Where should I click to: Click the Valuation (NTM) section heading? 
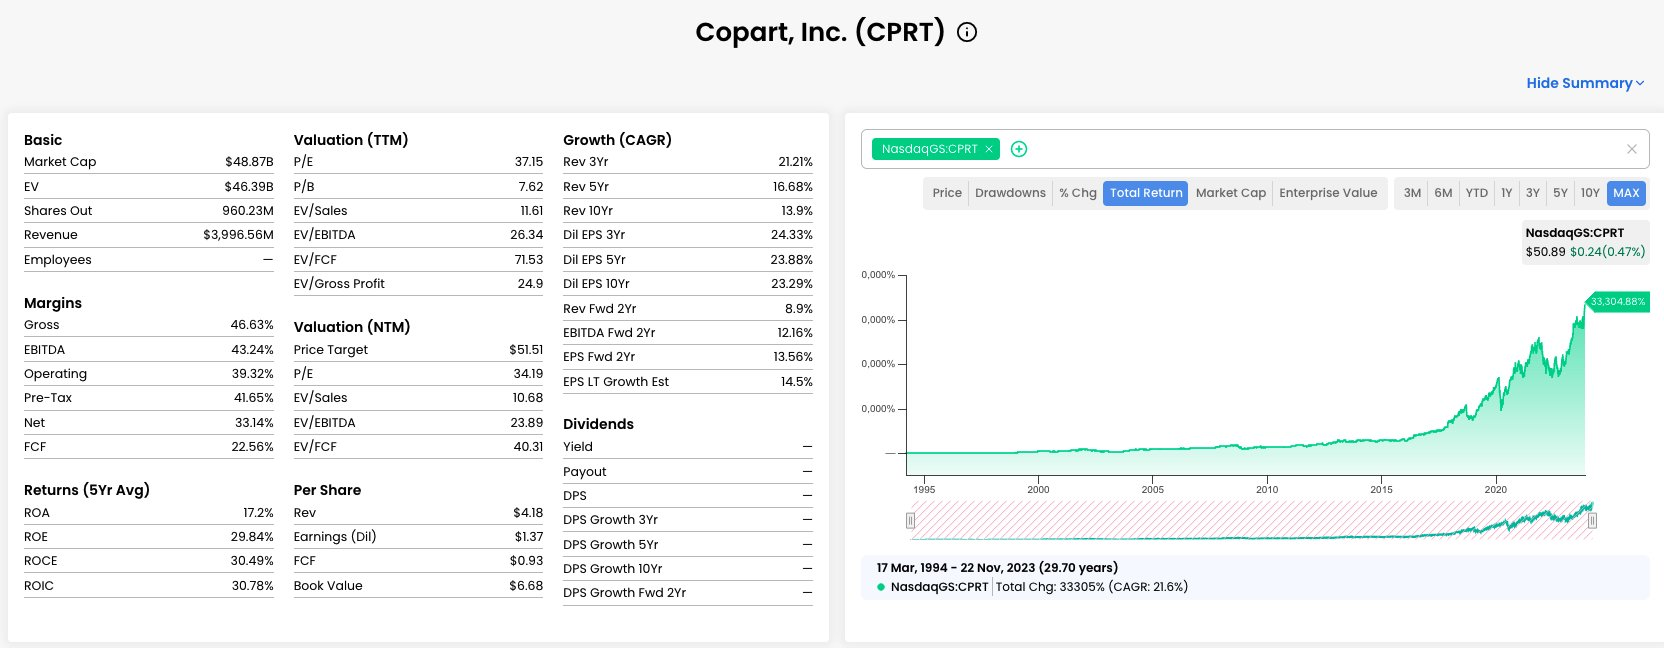tap(352, 327)
